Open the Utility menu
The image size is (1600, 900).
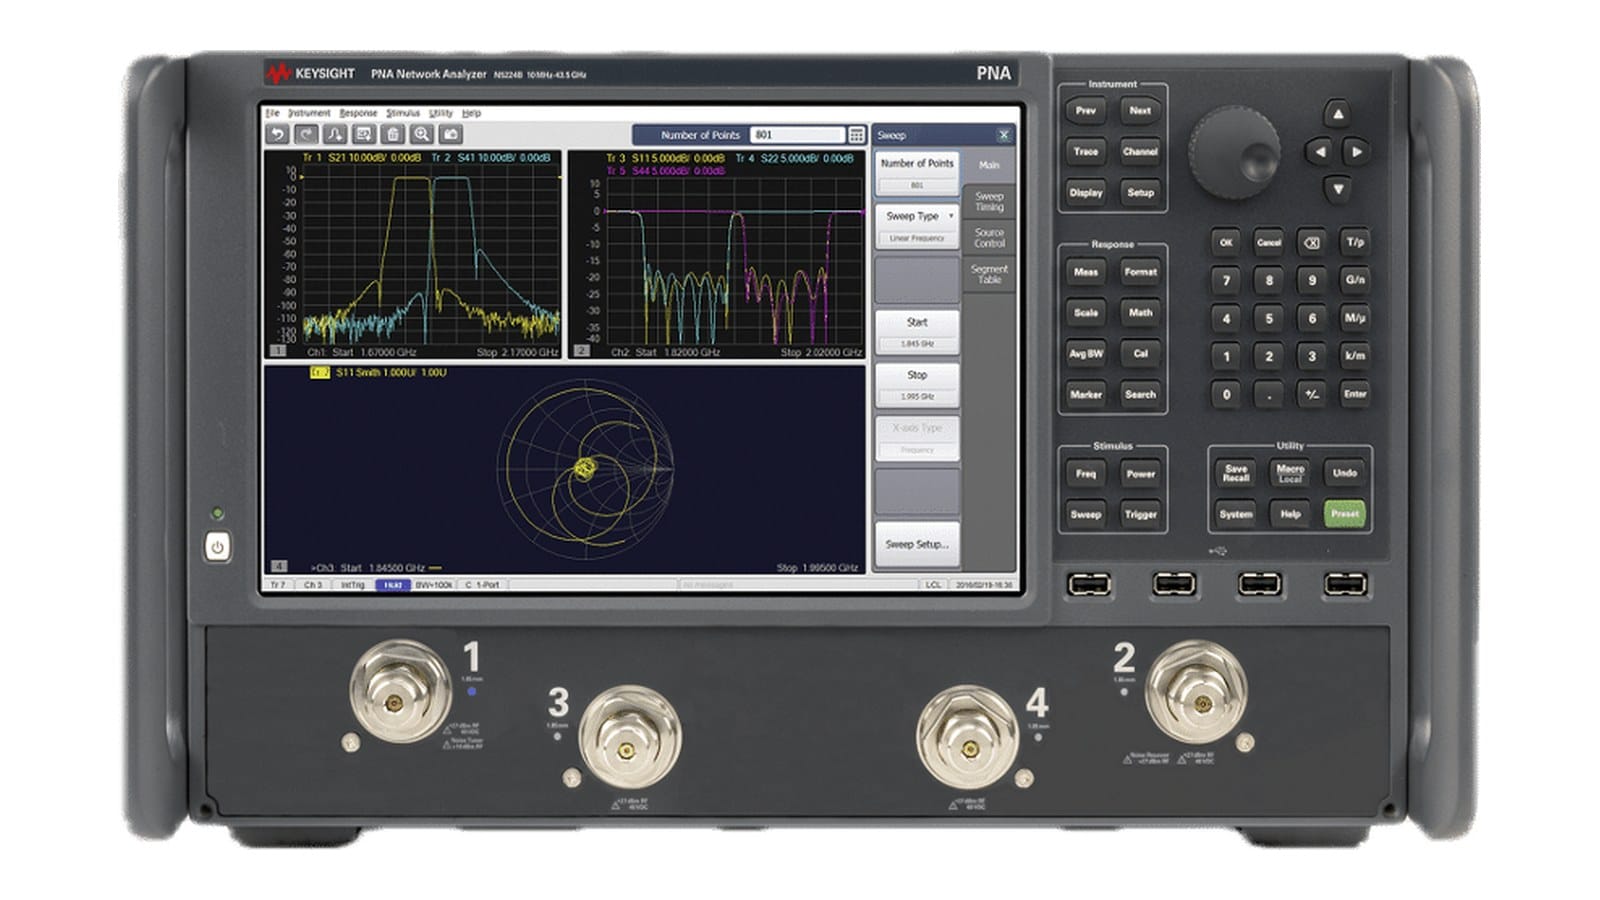pyautogui.click(x=441, y=113)
